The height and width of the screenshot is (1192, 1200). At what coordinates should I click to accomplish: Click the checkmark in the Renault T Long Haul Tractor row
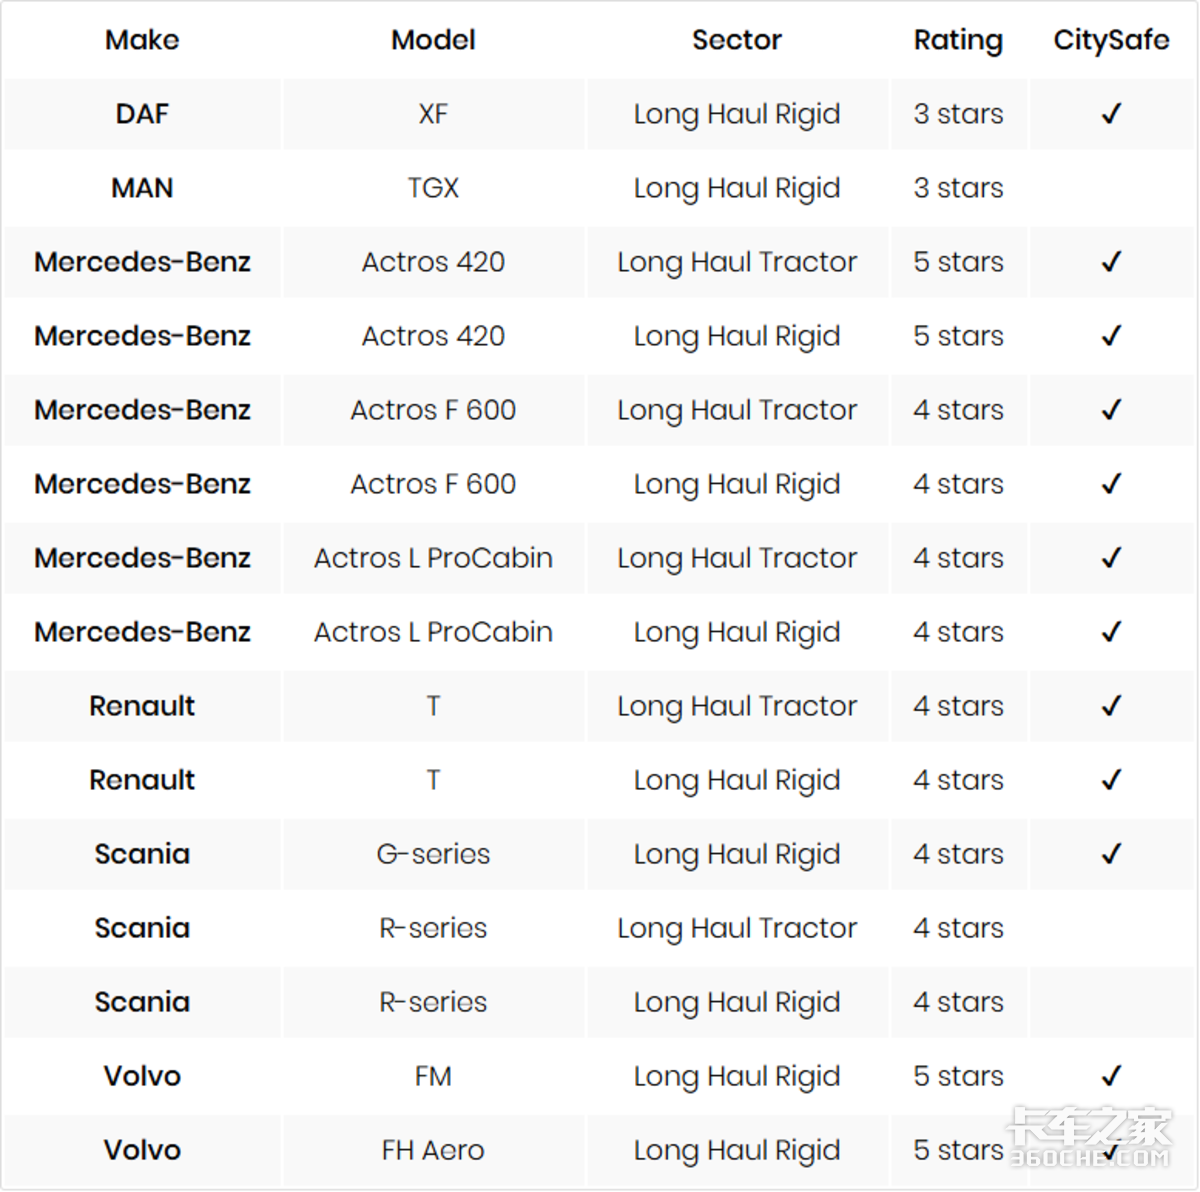coord(1111,706)
